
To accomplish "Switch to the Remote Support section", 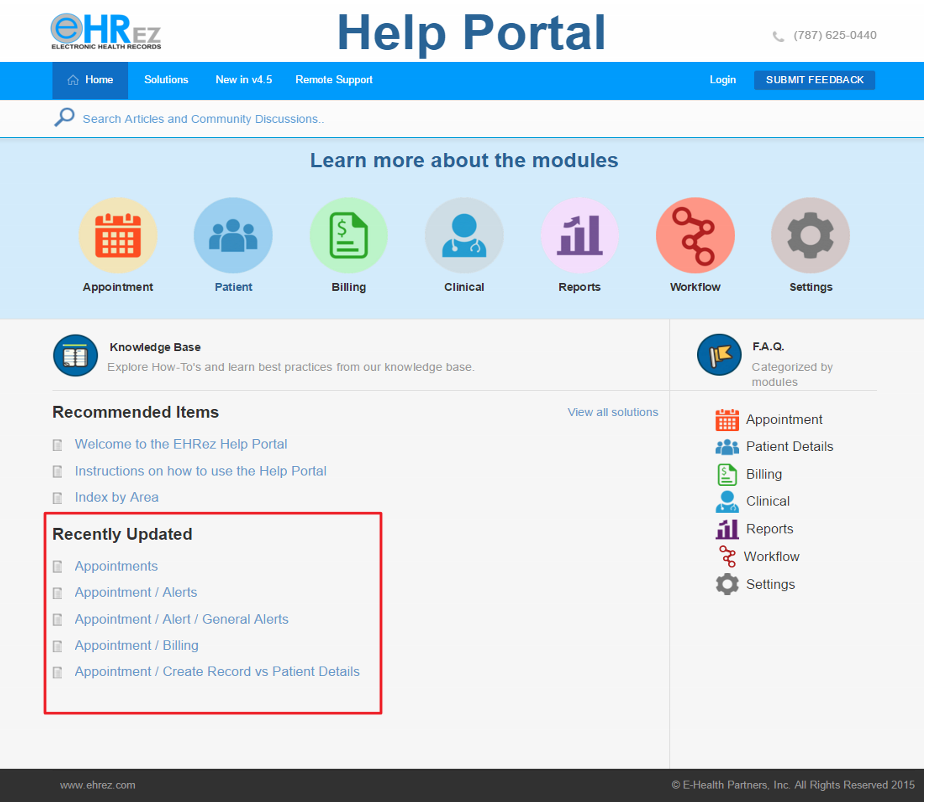I will tap(333, 80).
